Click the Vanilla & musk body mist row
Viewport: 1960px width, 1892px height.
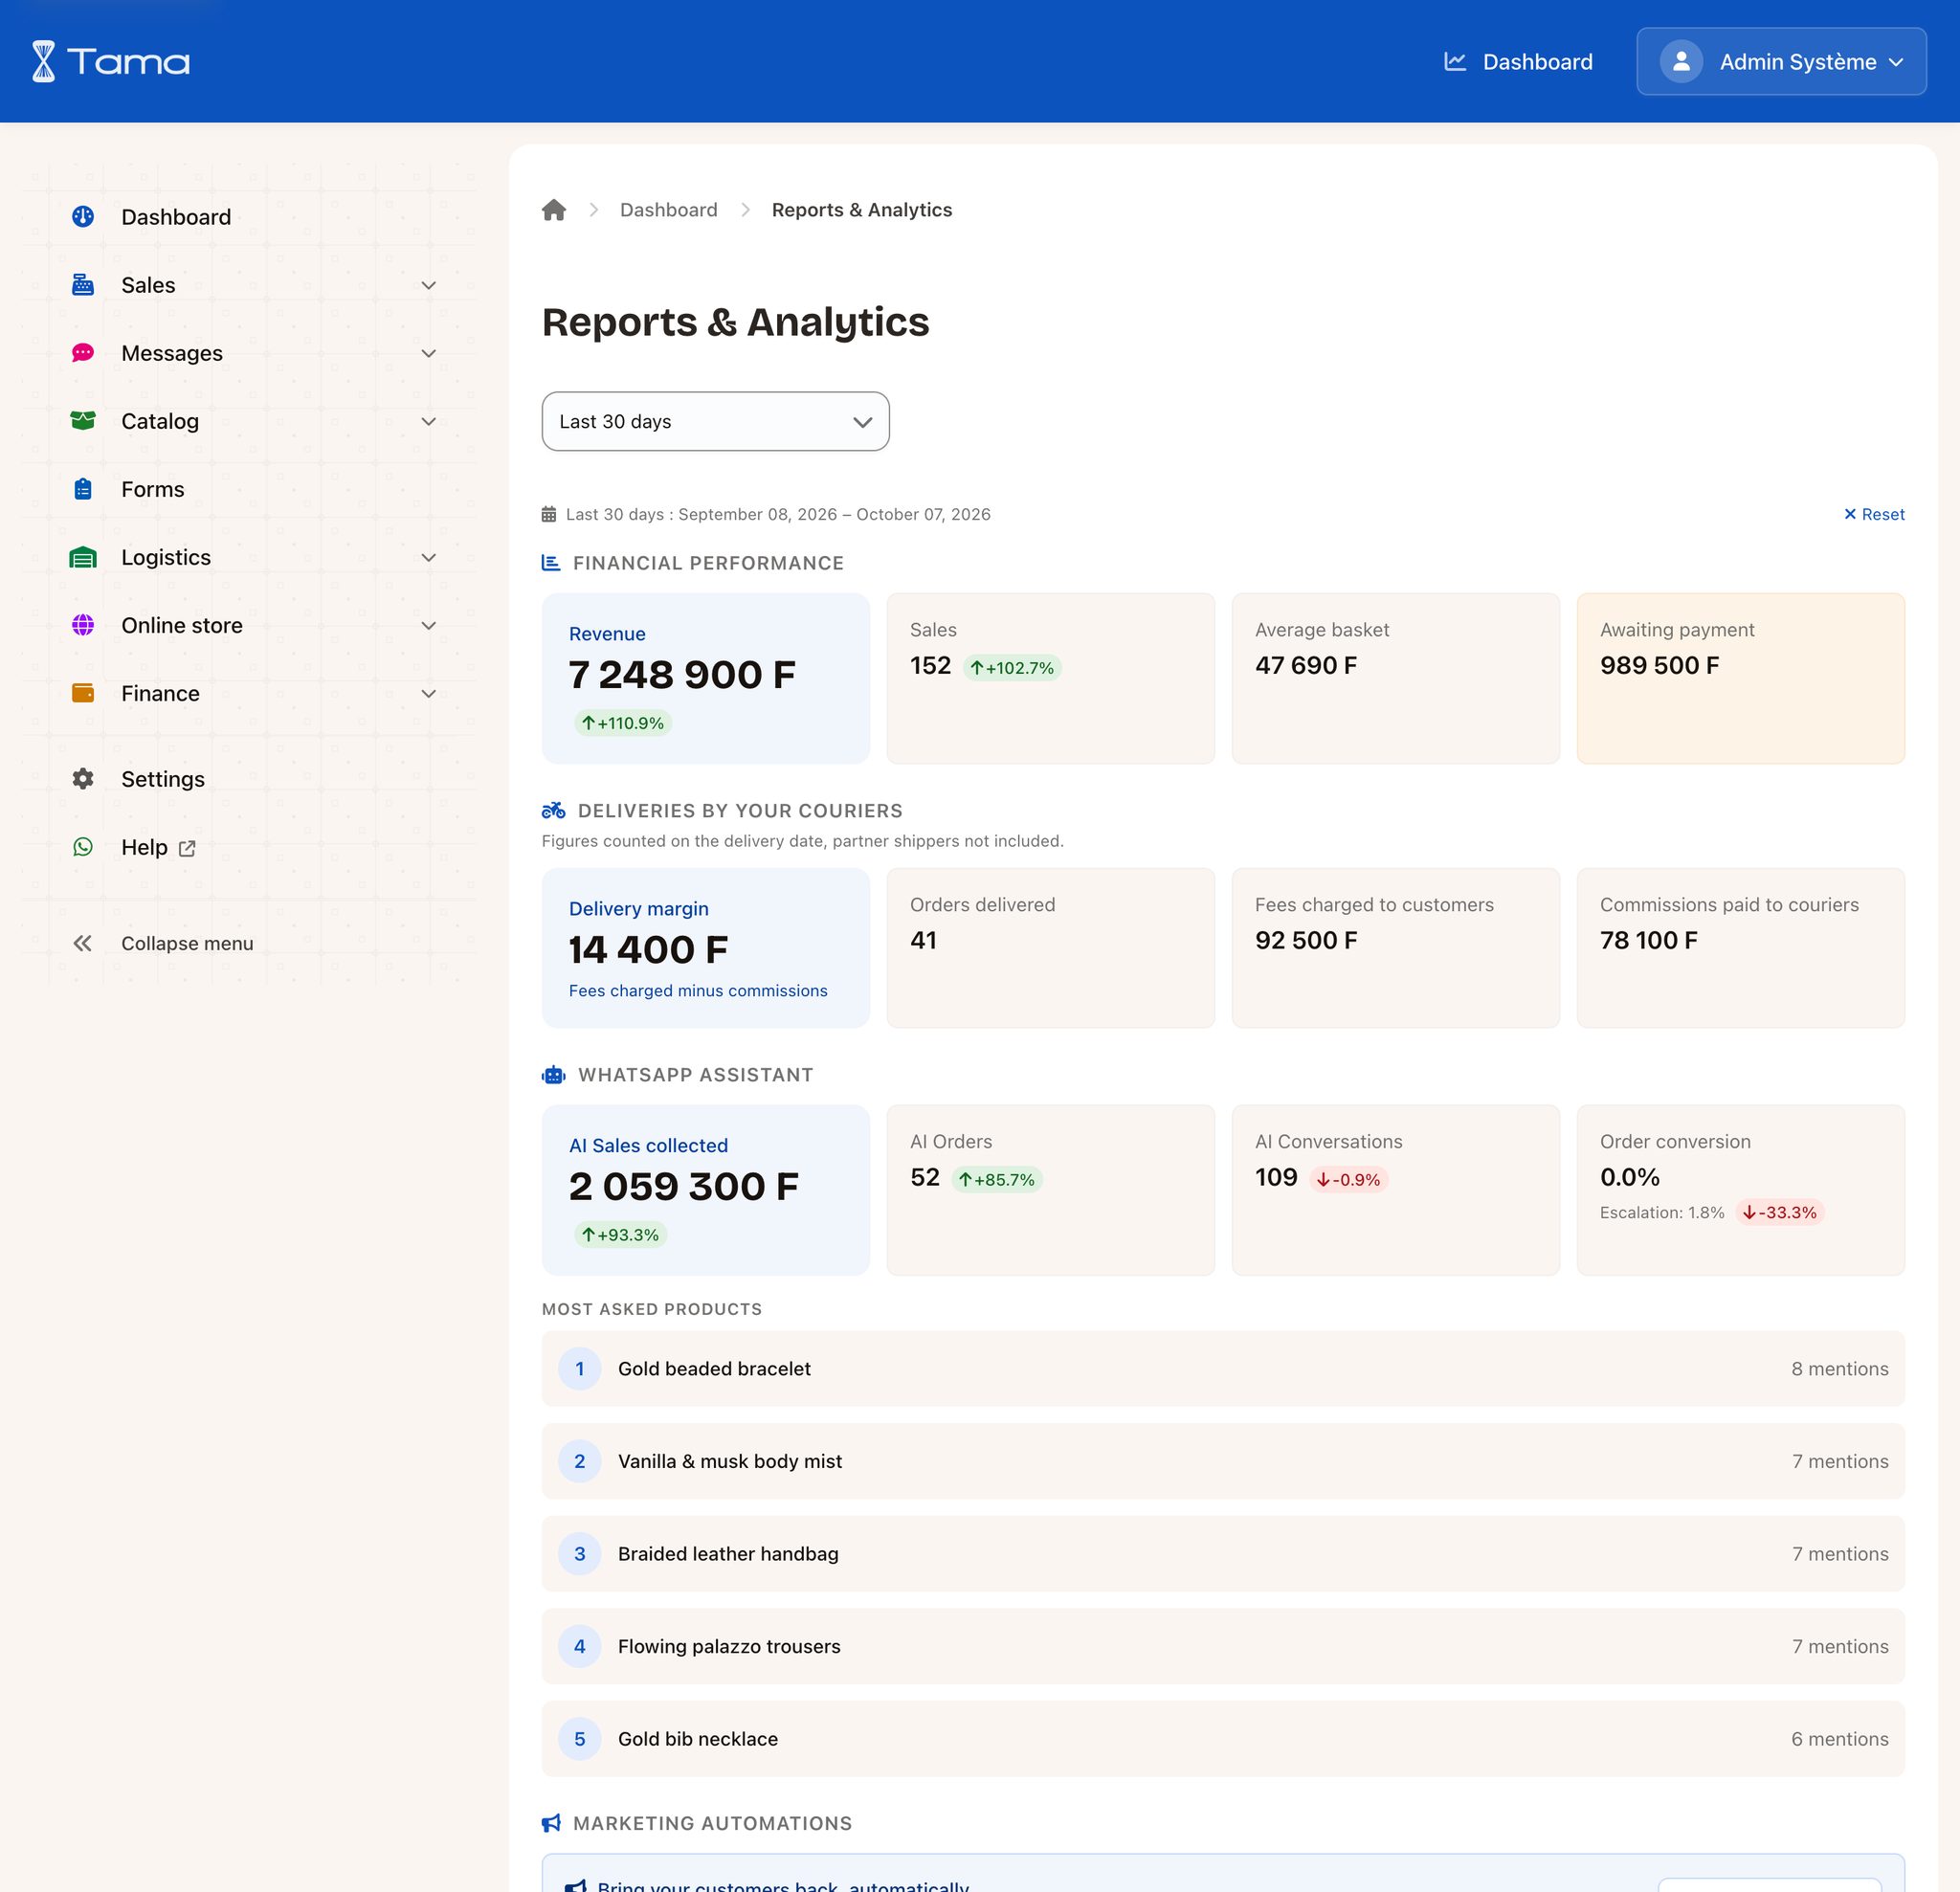[1223, 1460]
